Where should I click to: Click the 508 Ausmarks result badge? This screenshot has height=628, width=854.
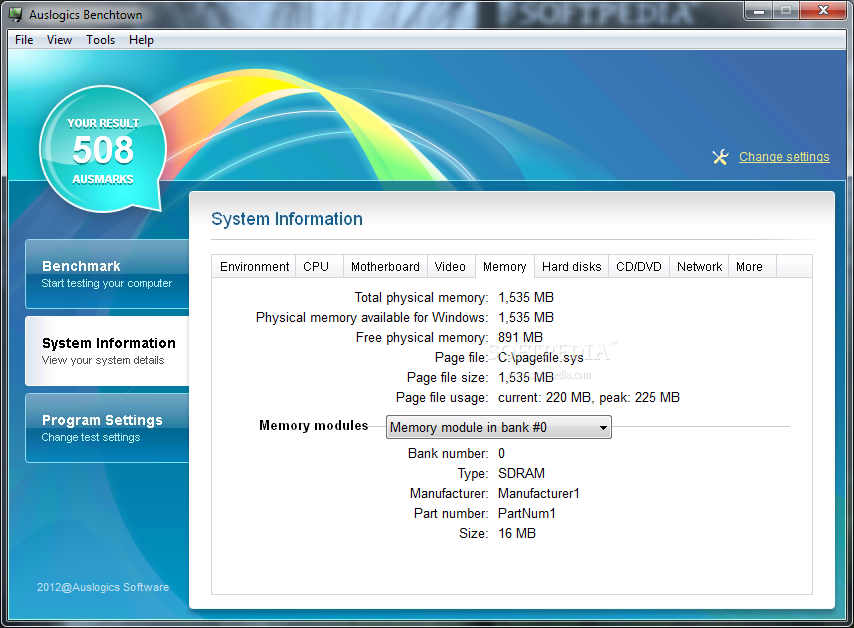103,149
